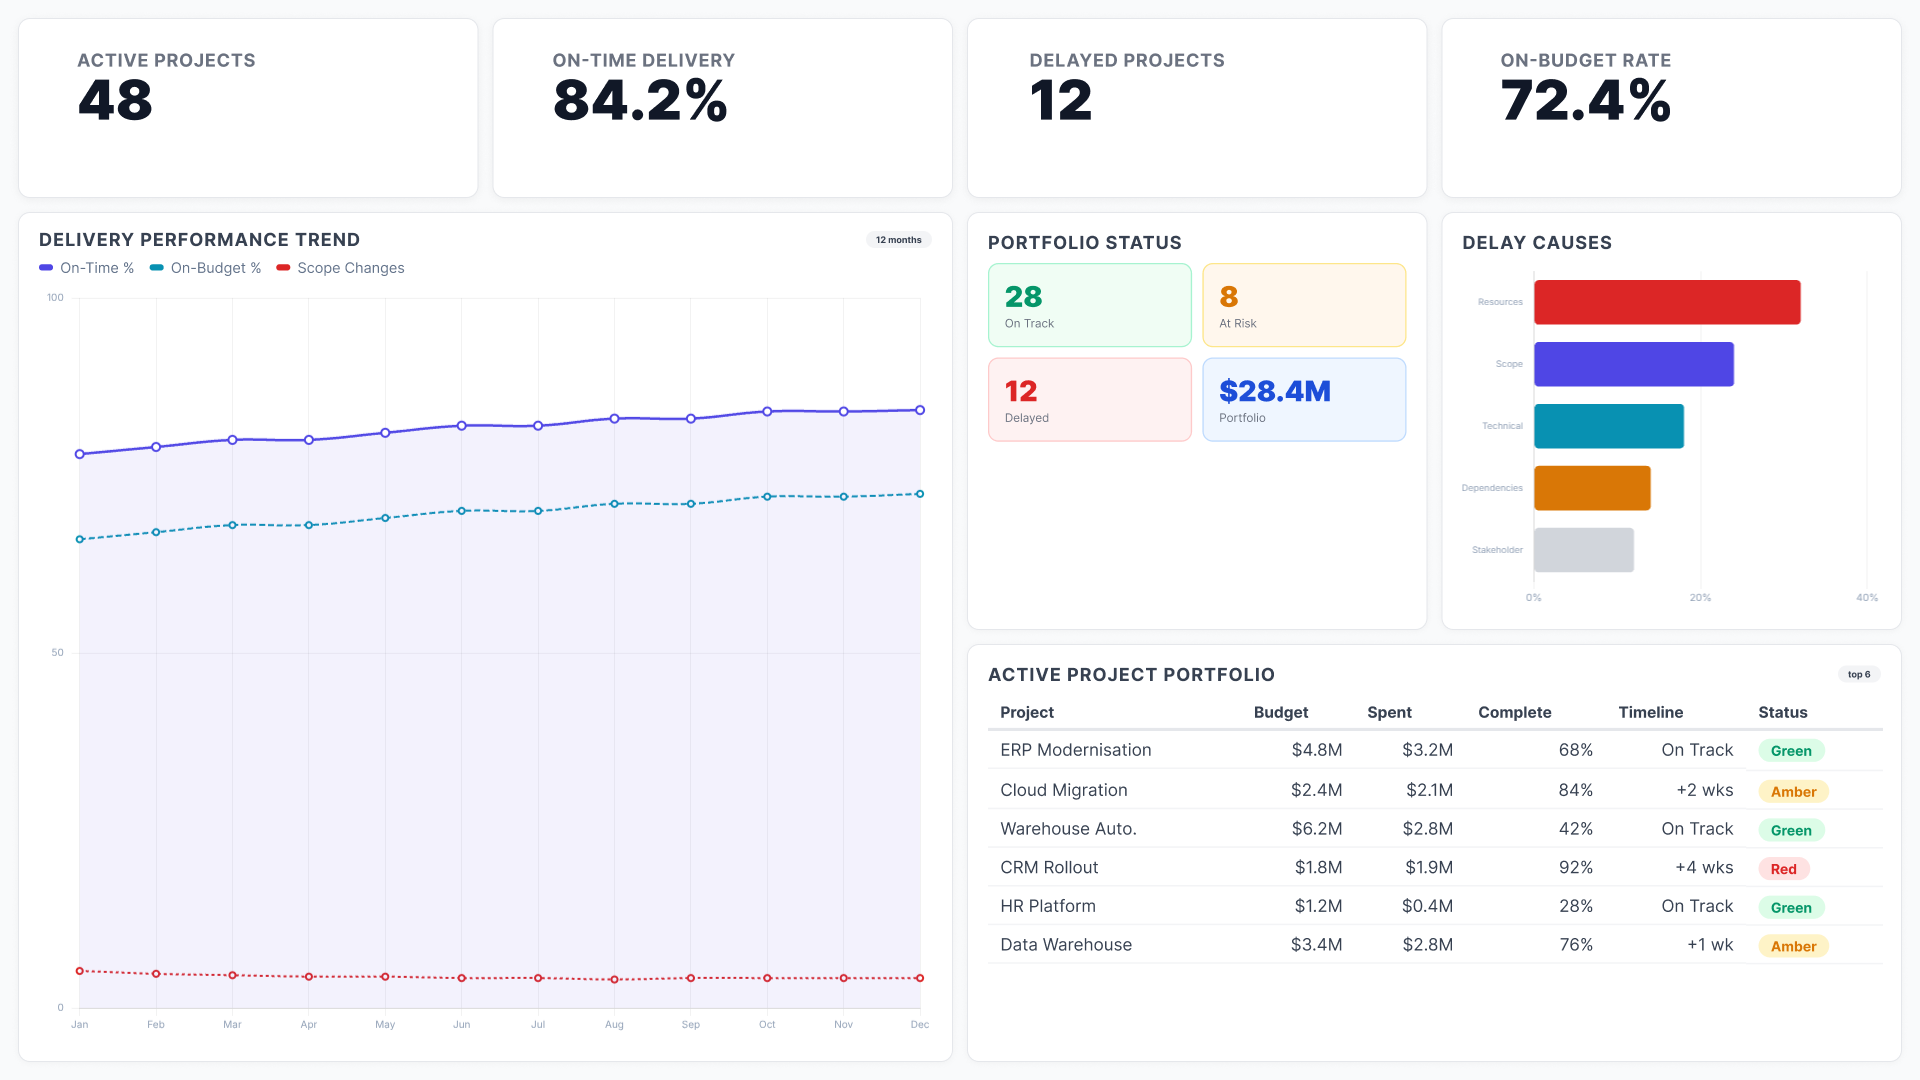Select the teal Technical bar in Delay Causes
The image size is (1920, 1080).
[1609, 426]
